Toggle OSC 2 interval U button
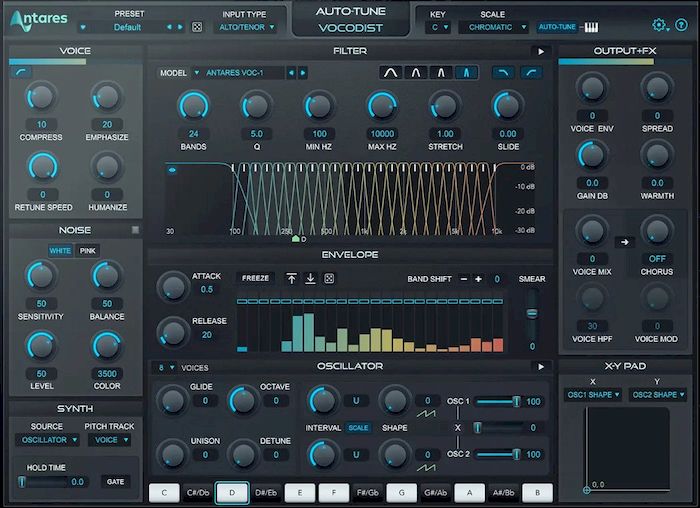The width and height of the screenshot is (700, 508). [x=356, y=454]
